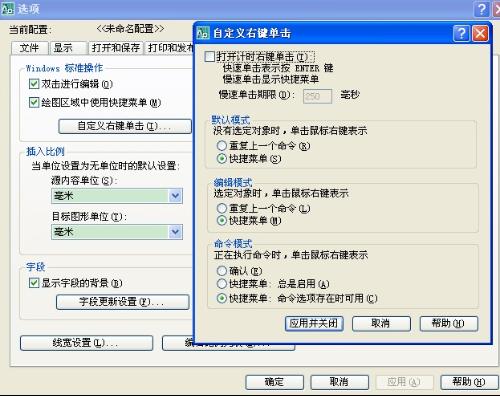
Task: Switch to the 打印和发布 tab
Action: [x=169, y=48]
